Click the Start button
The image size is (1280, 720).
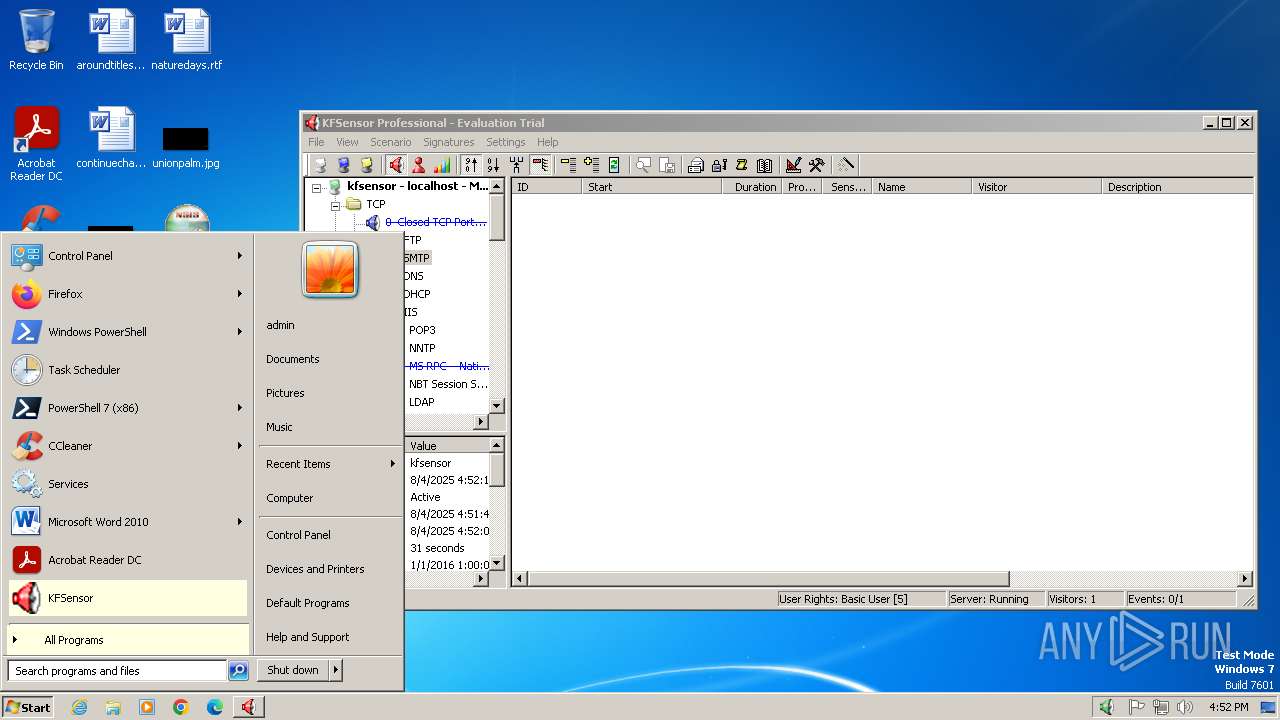tap(28, 707)
